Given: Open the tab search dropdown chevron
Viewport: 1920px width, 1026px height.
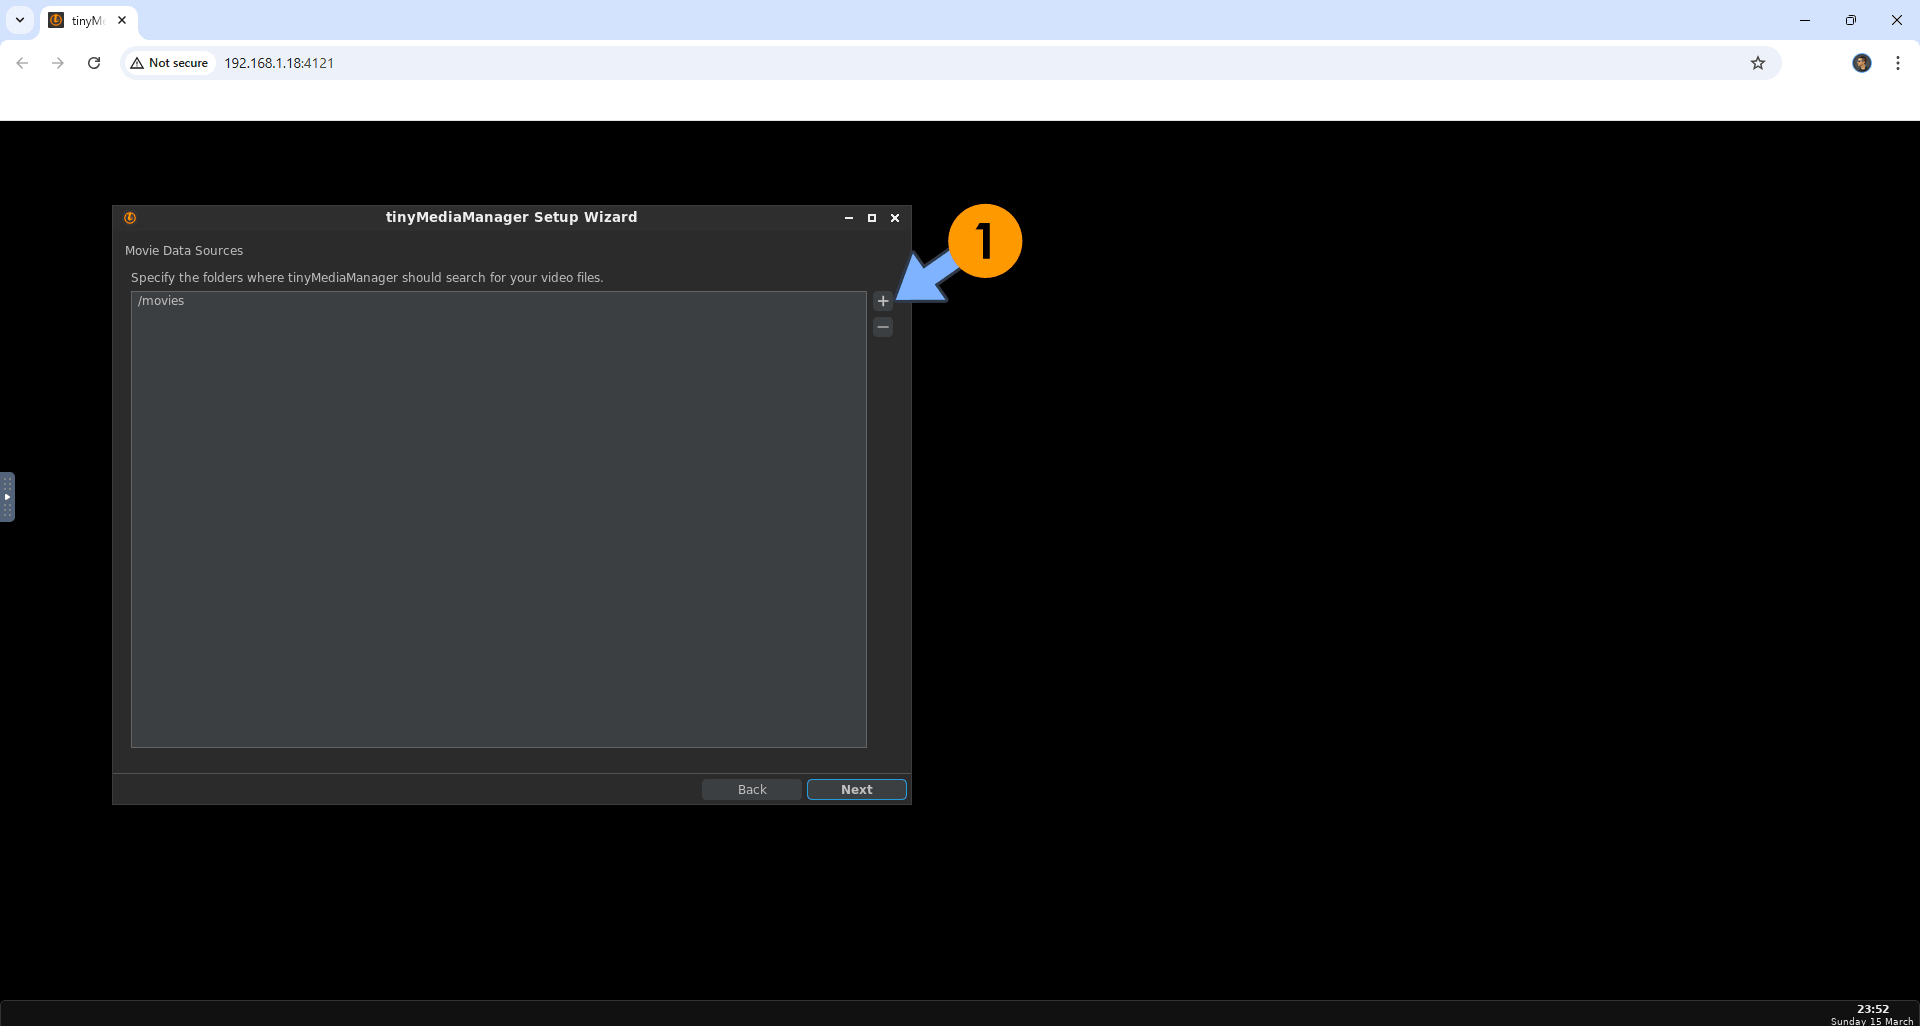Looking at the screenshot, I should [20, 20].
